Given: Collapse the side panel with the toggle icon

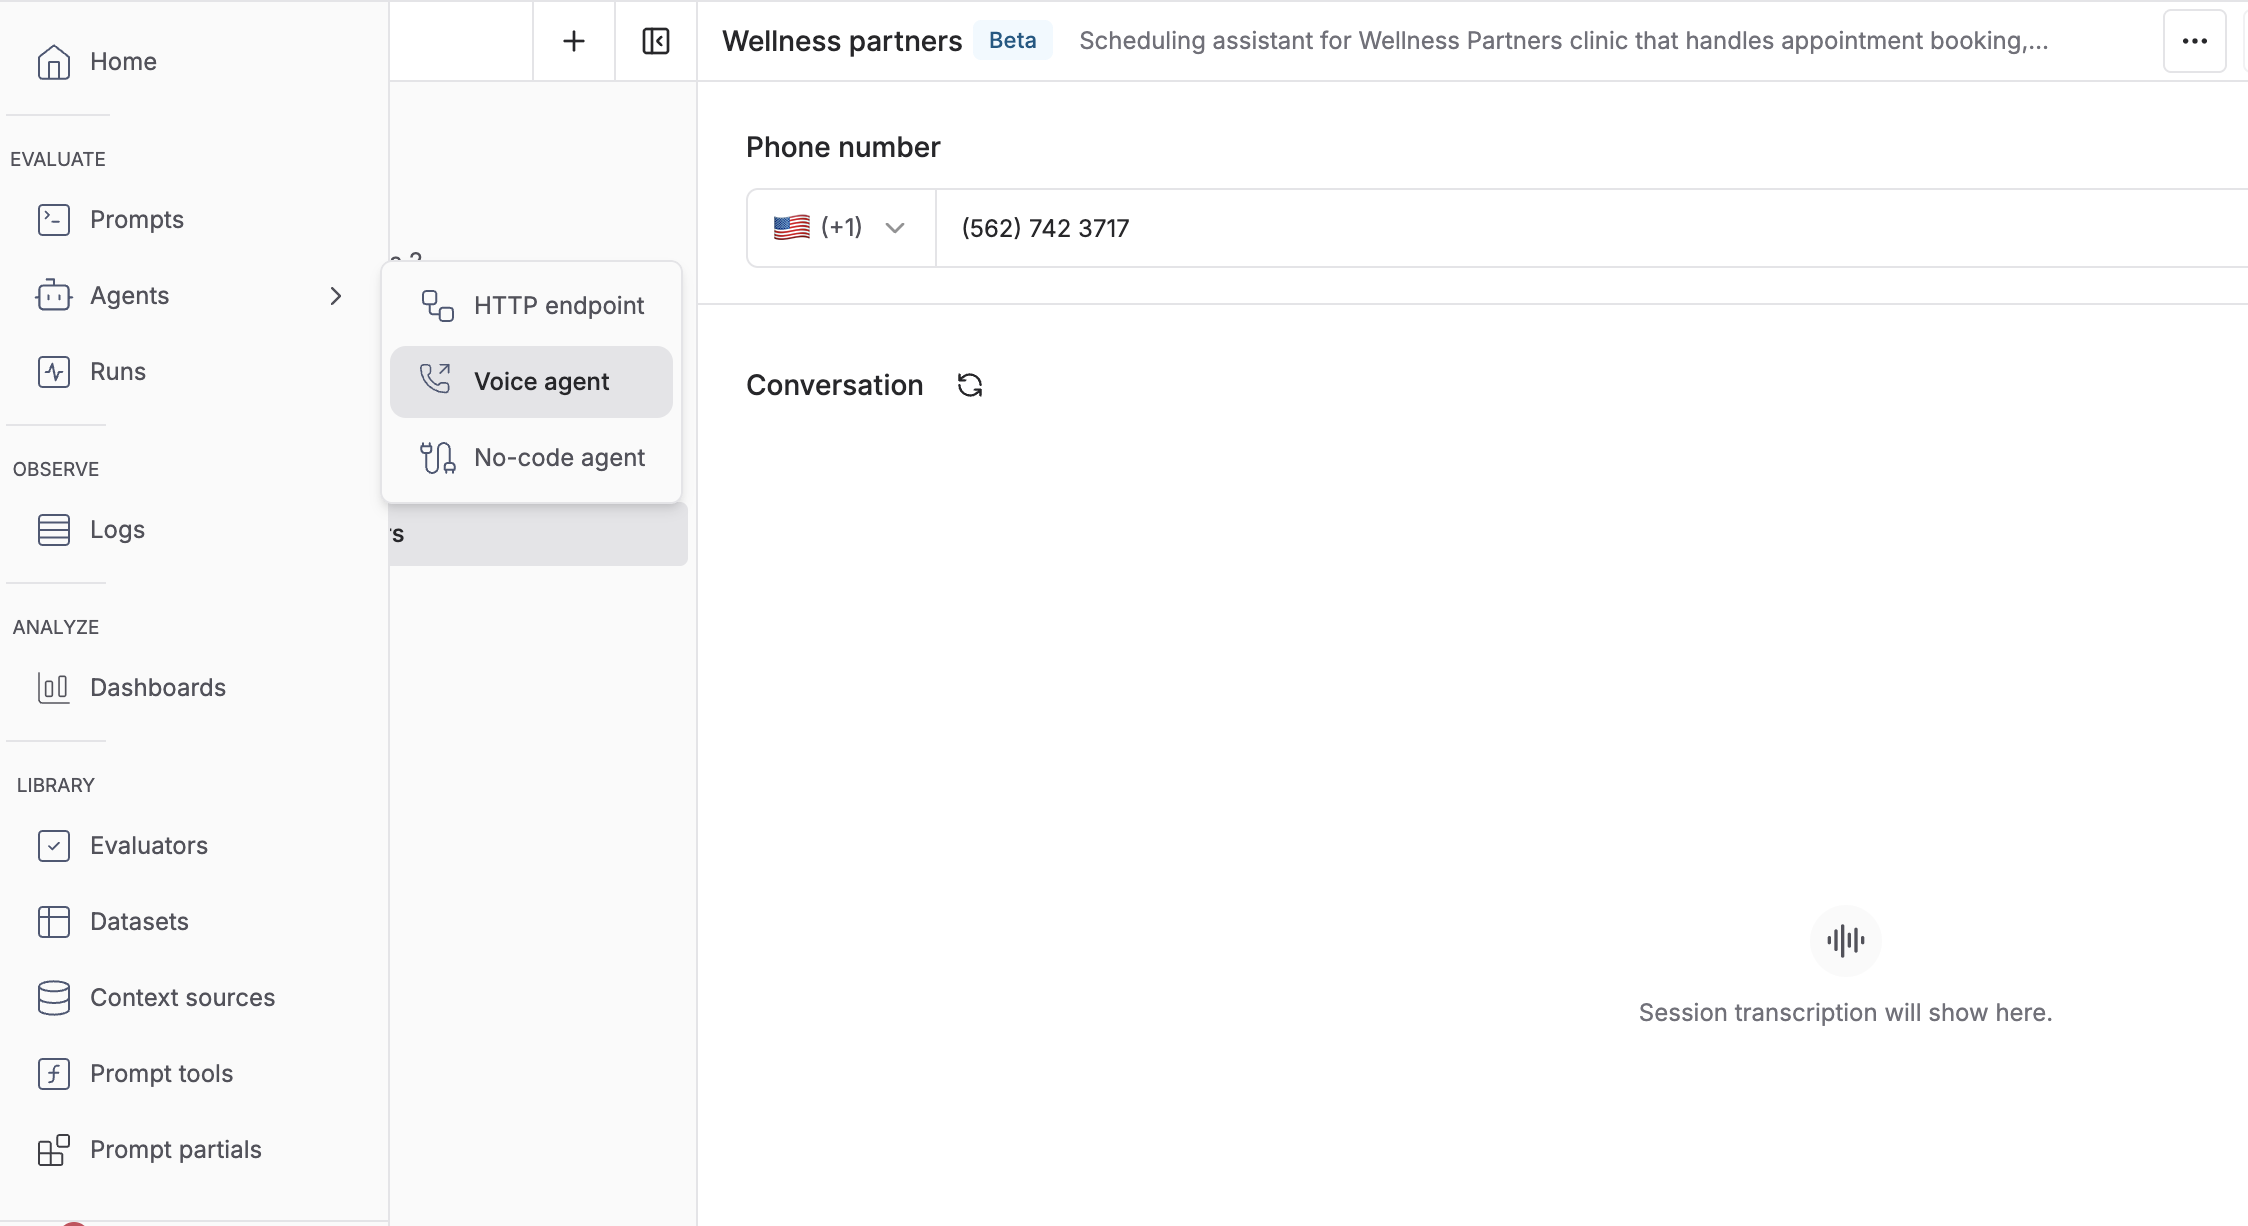Looking at the screenshot, I should pyautogui.click(x=656, y=41).
